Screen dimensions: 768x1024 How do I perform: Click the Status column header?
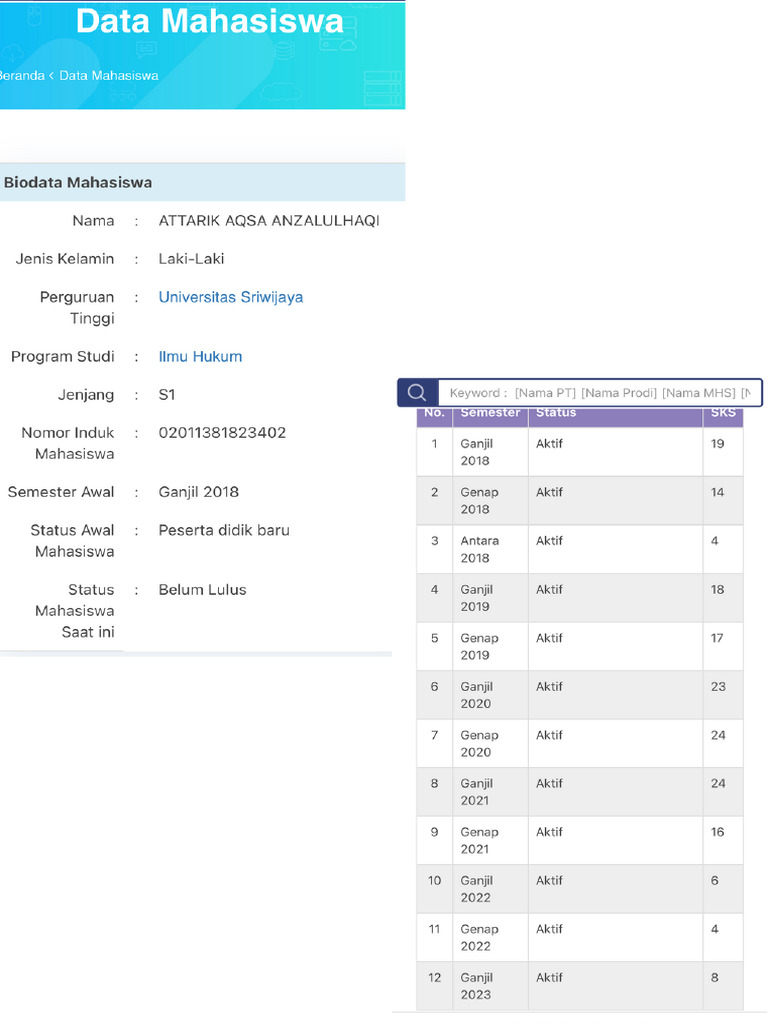pyautogui.click(x=556, y=413)
